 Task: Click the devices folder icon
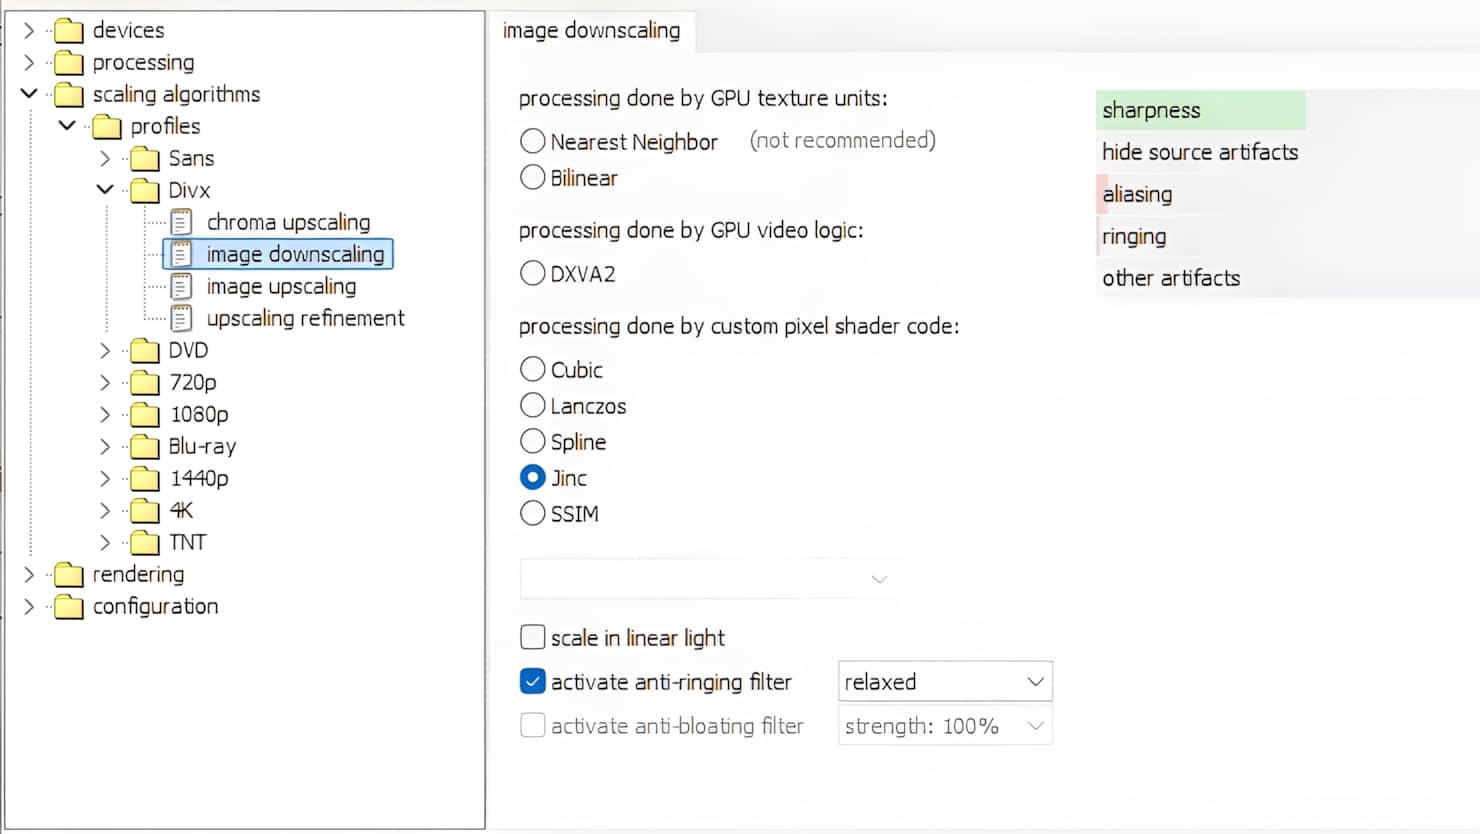pos(69,31)
